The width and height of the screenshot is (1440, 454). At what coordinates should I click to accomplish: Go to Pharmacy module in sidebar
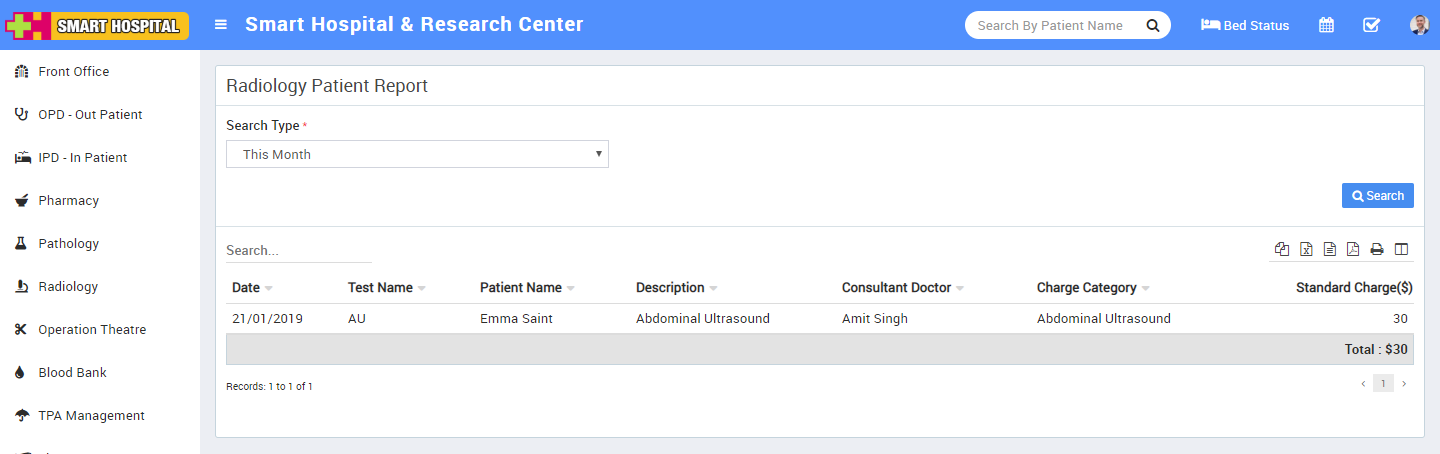click(x=68, y=201)
